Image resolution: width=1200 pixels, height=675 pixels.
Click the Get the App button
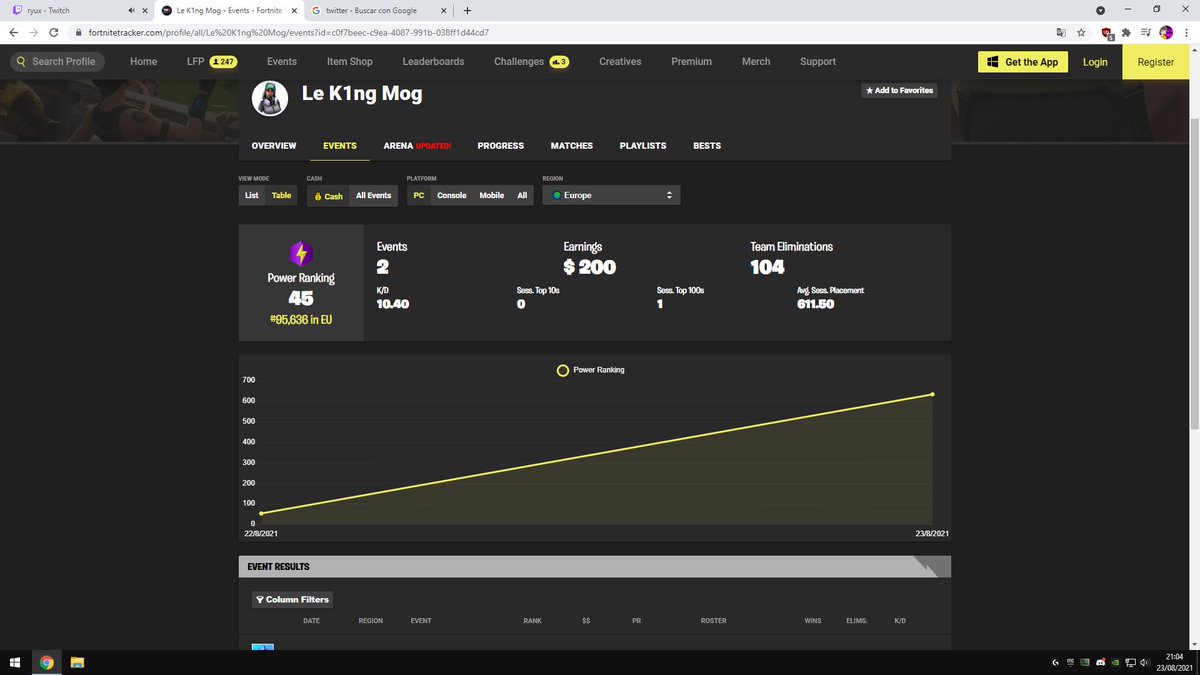[x=1022, y=61]
